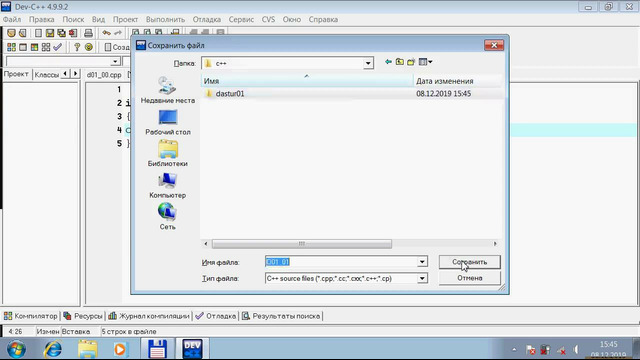
Task: Open the Поиск menu
Action: 73,19
